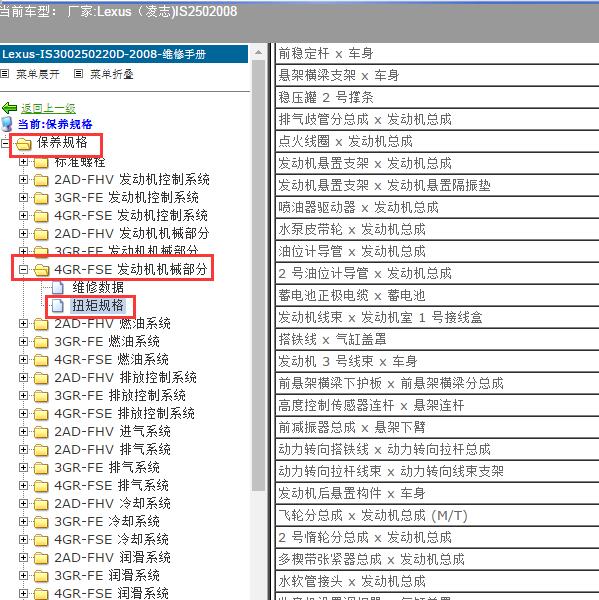Click the 3GR-FE 发动机控制系统 folder icon
Screen dimensions: 599x600
(41, 197)
